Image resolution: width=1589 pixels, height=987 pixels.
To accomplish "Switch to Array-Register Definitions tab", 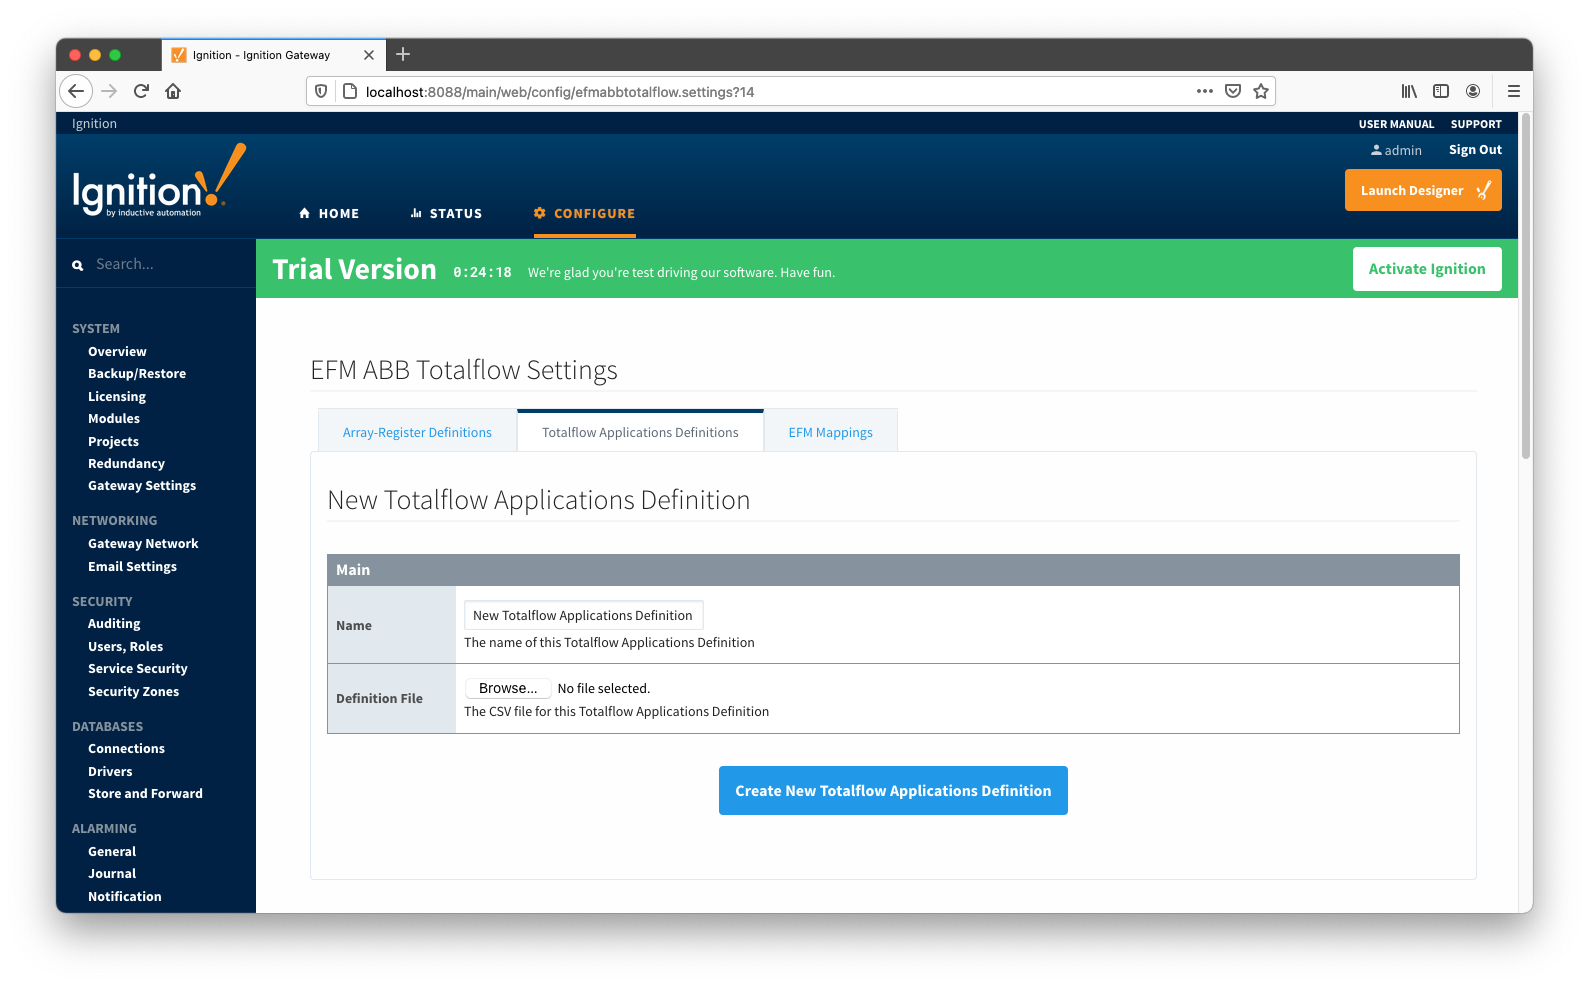I will pyautogui.click(x=417, y=432).
